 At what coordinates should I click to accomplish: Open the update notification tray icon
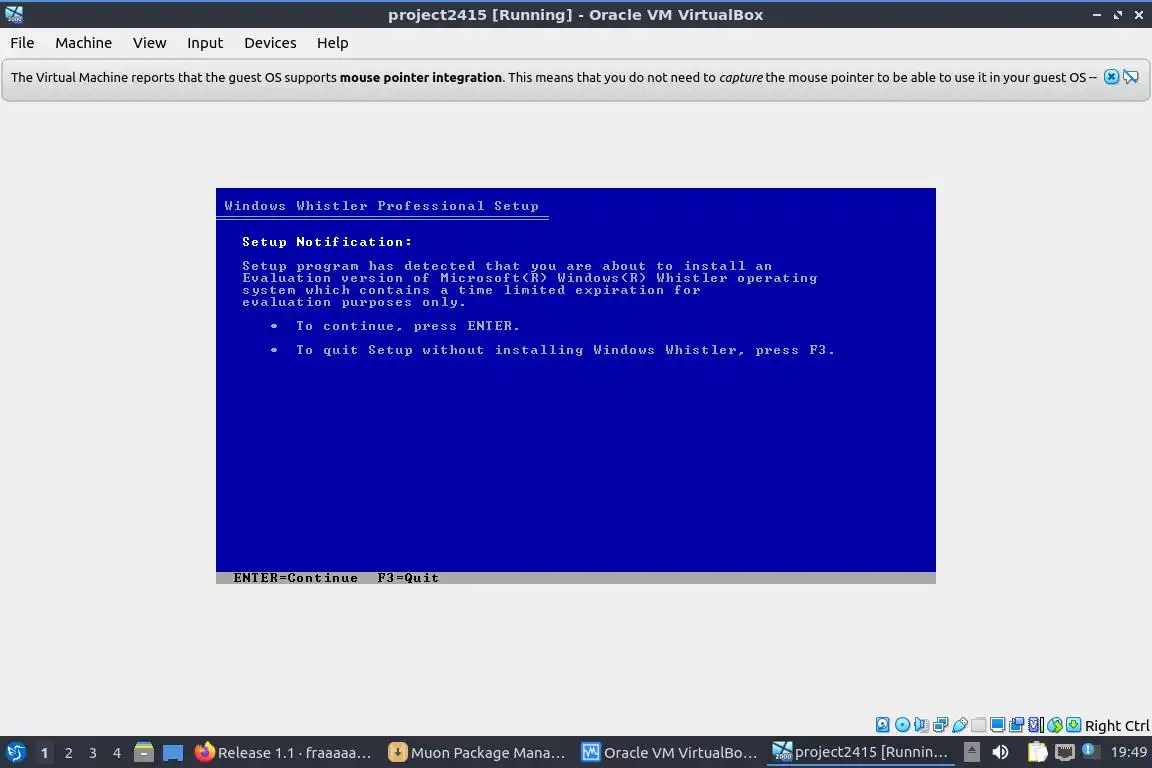[1090, 751]
